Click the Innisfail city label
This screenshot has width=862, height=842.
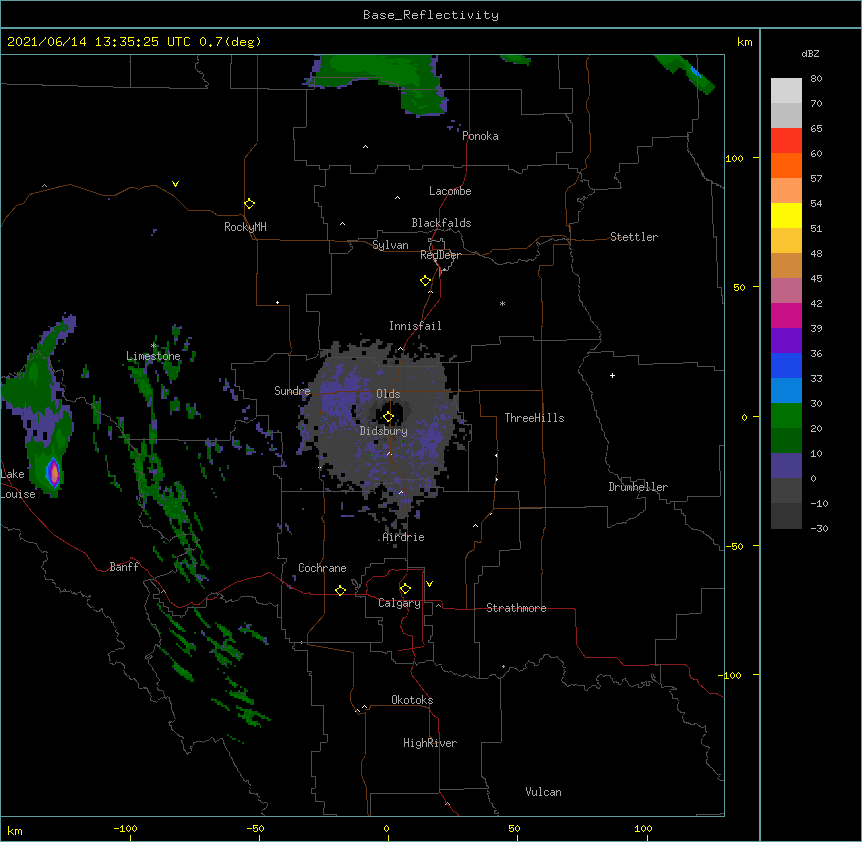pos(415,326)
